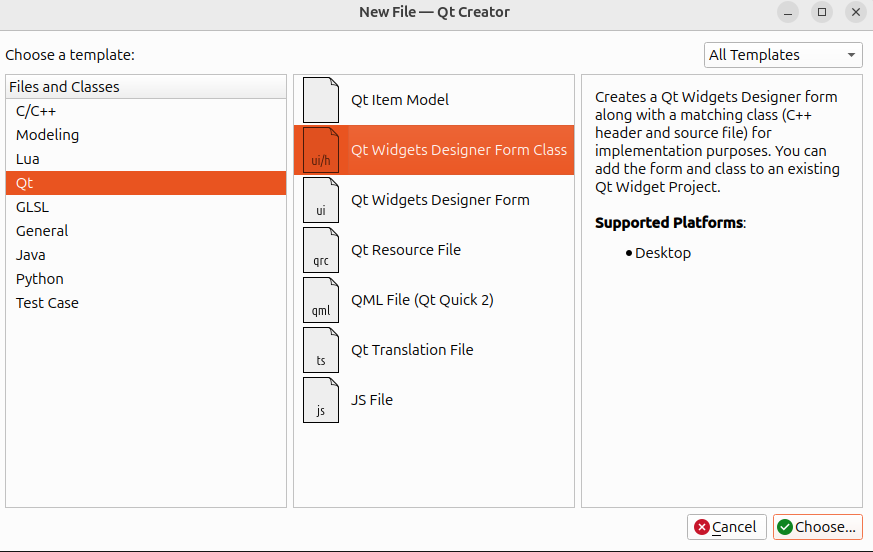Click the ui/h form class icon
Image resolution: width=873 pixels, height=552 pixels.
pyautogui.click(x=321, y=150)
